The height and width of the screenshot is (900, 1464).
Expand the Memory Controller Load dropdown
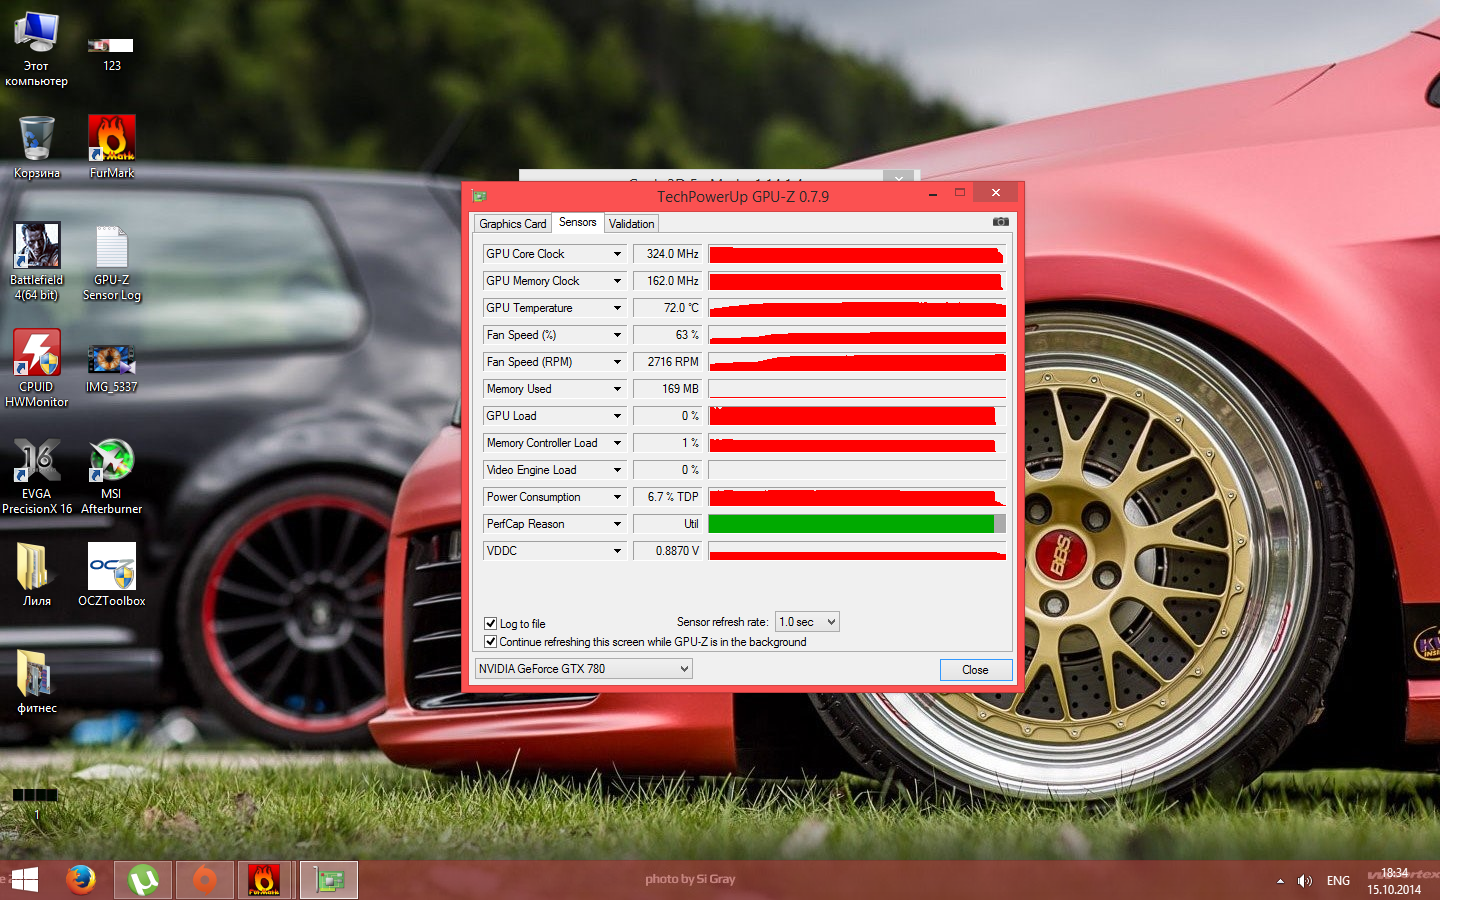(617, 443)
